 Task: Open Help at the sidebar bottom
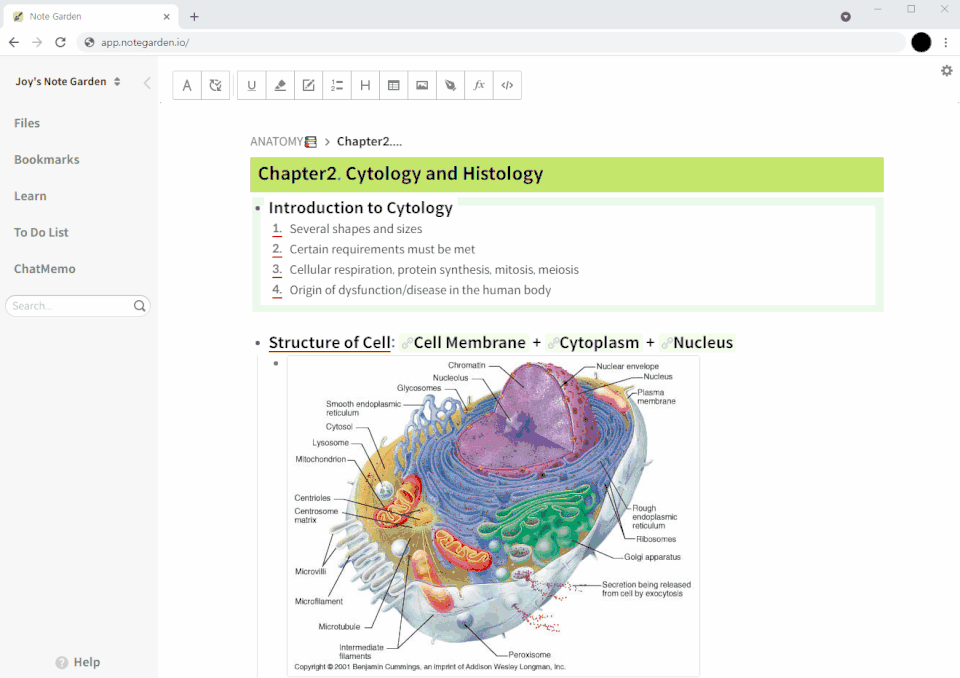pyautogui.click(x=78, y=662)
